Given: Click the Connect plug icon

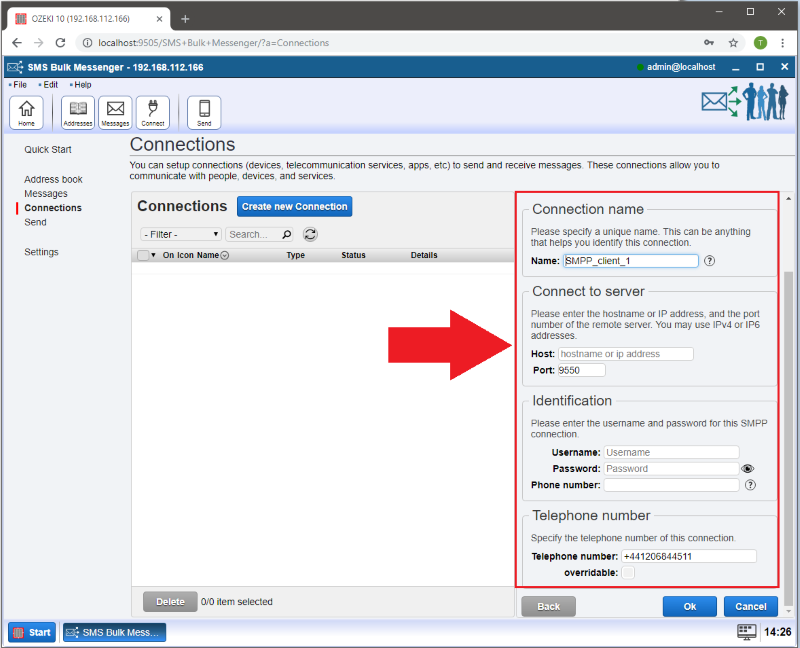Looking at the screenshot, I should (153, 112).
